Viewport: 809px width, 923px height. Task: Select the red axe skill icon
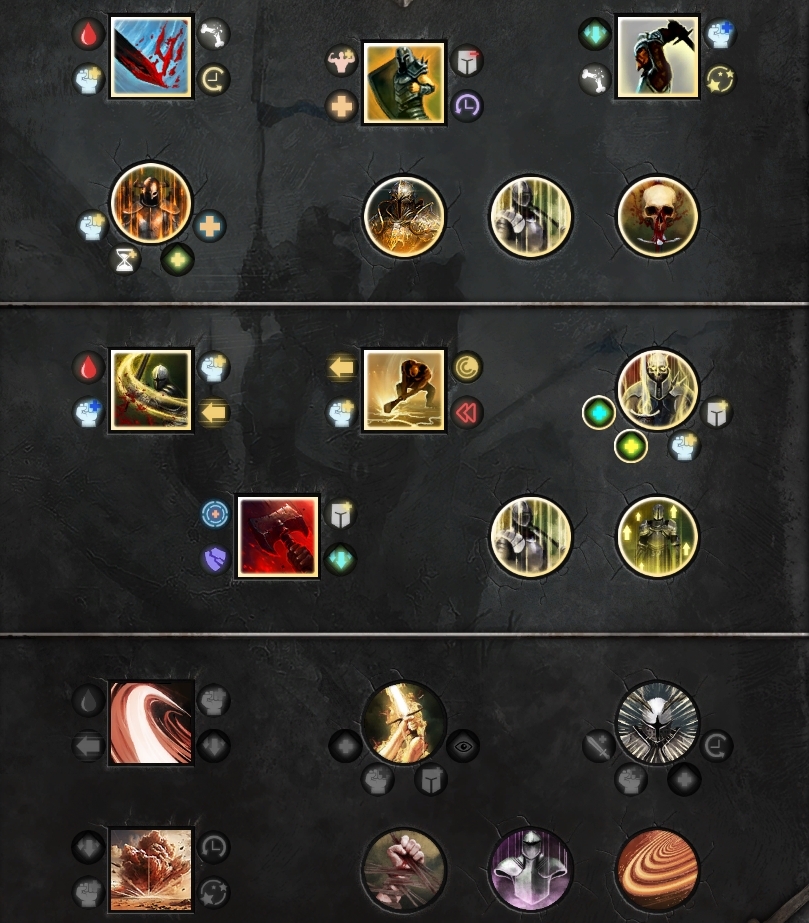278,536
